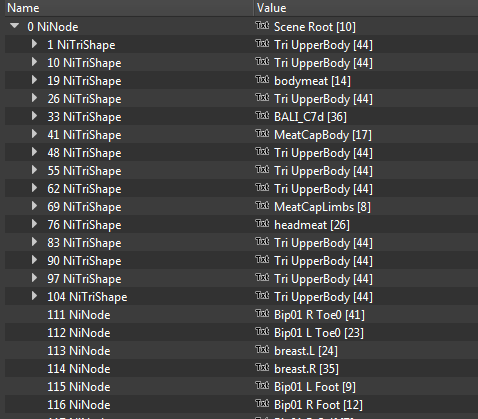Viewport: 478px width, 419px height.
Task: Select the 113 NiNode row
Action: point(241,351)
